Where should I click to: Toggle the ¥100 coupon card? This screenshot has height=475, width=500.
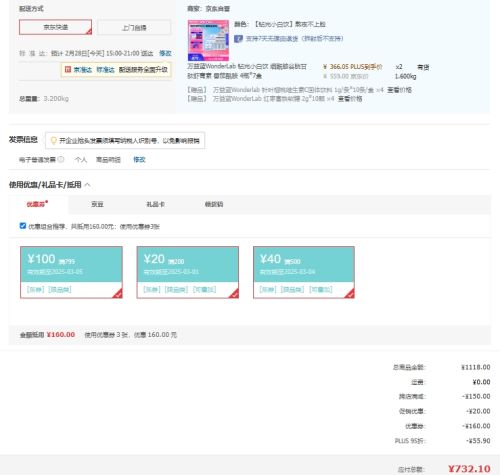(71, 272)
